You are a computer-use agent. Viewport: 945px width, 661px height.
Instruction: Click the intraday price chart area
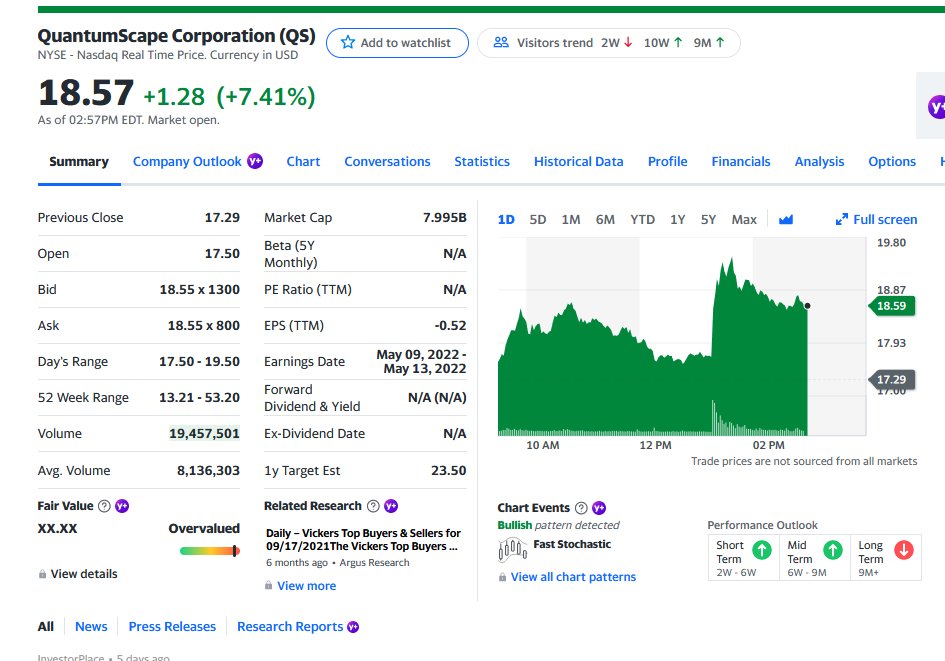coord(682,336)
